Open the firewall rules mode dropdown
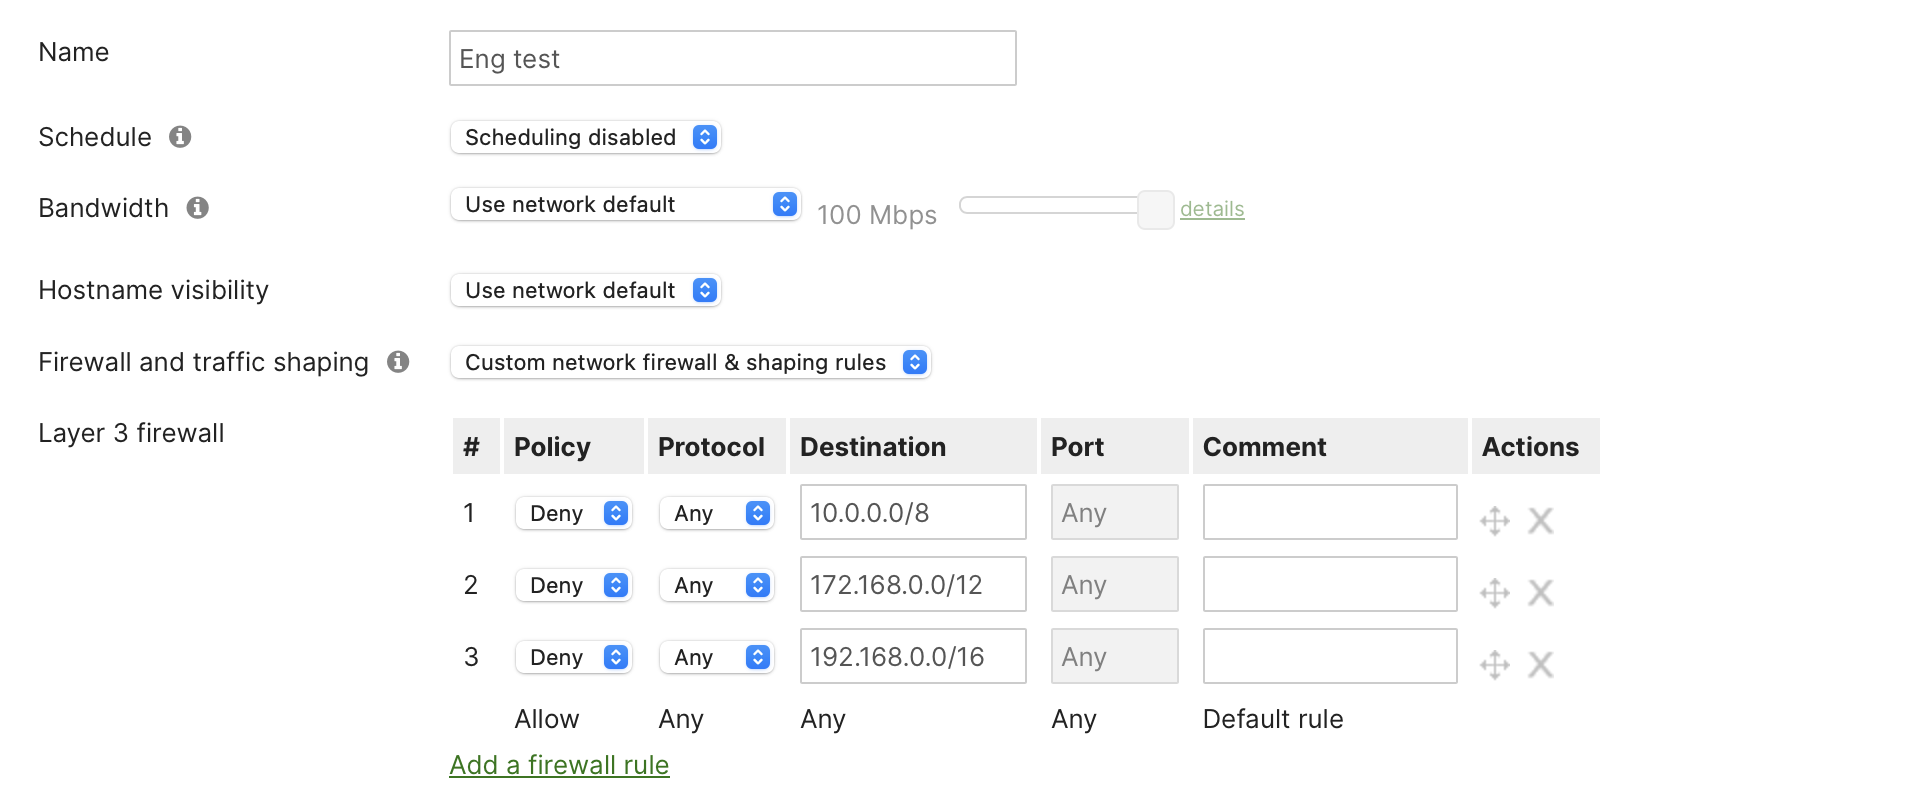1906x788 pixels. click(x=690, y=362)
